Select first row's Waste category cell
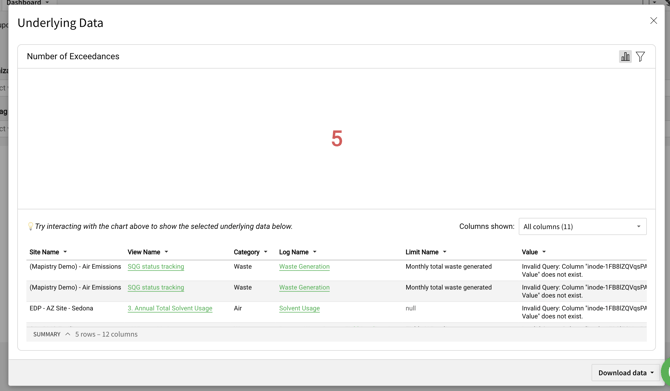 [x=243, y=267]
